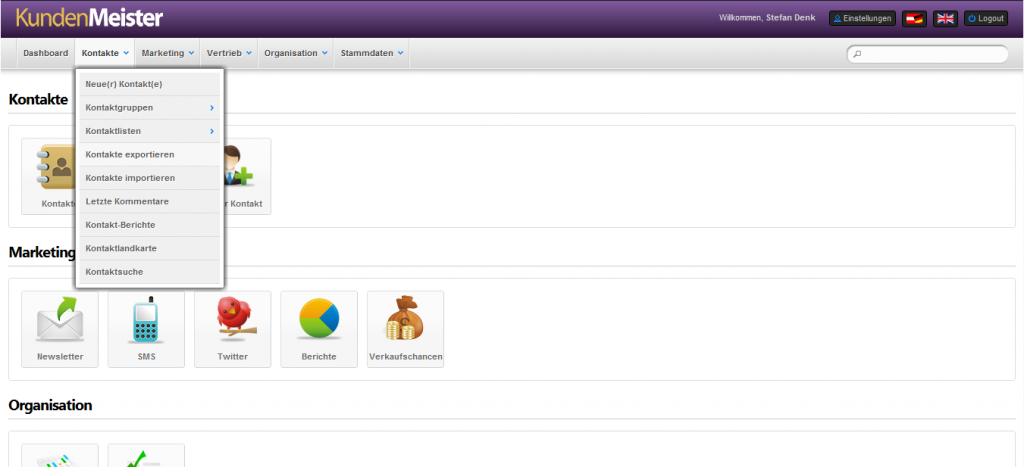Click the Organisation calendar tile at bottom
The width and height of the screenshot is (1024, 467).
(x=59, y=455)
